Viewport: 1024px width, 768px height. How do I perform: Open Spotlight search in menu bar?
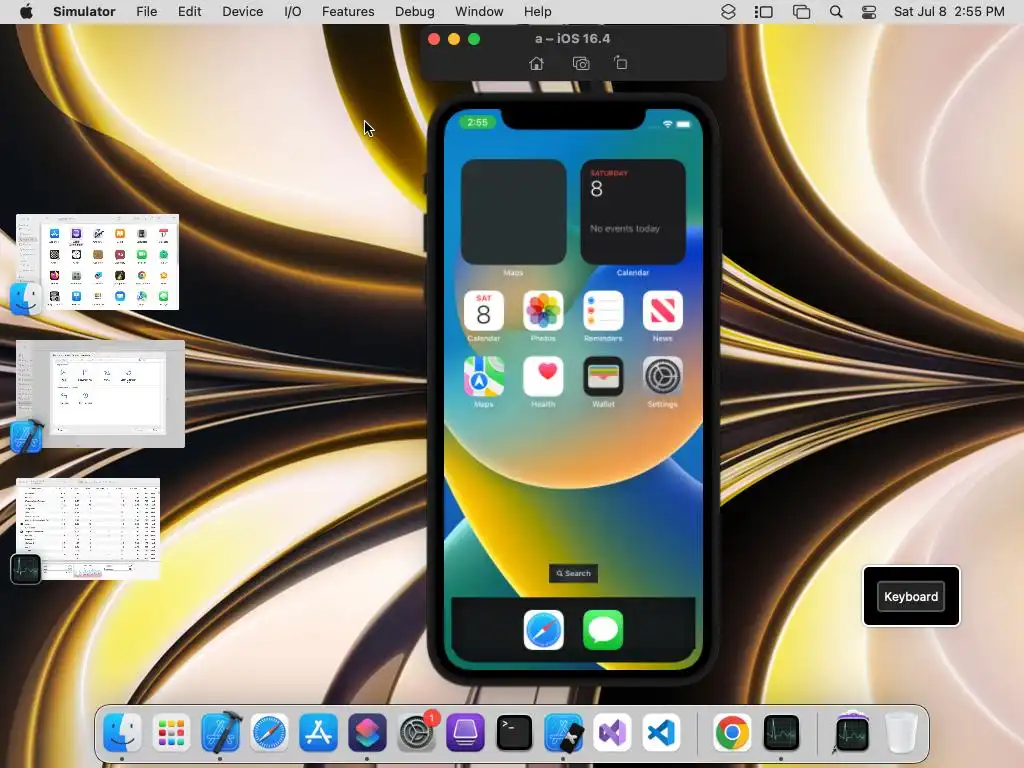pos(835,12)
